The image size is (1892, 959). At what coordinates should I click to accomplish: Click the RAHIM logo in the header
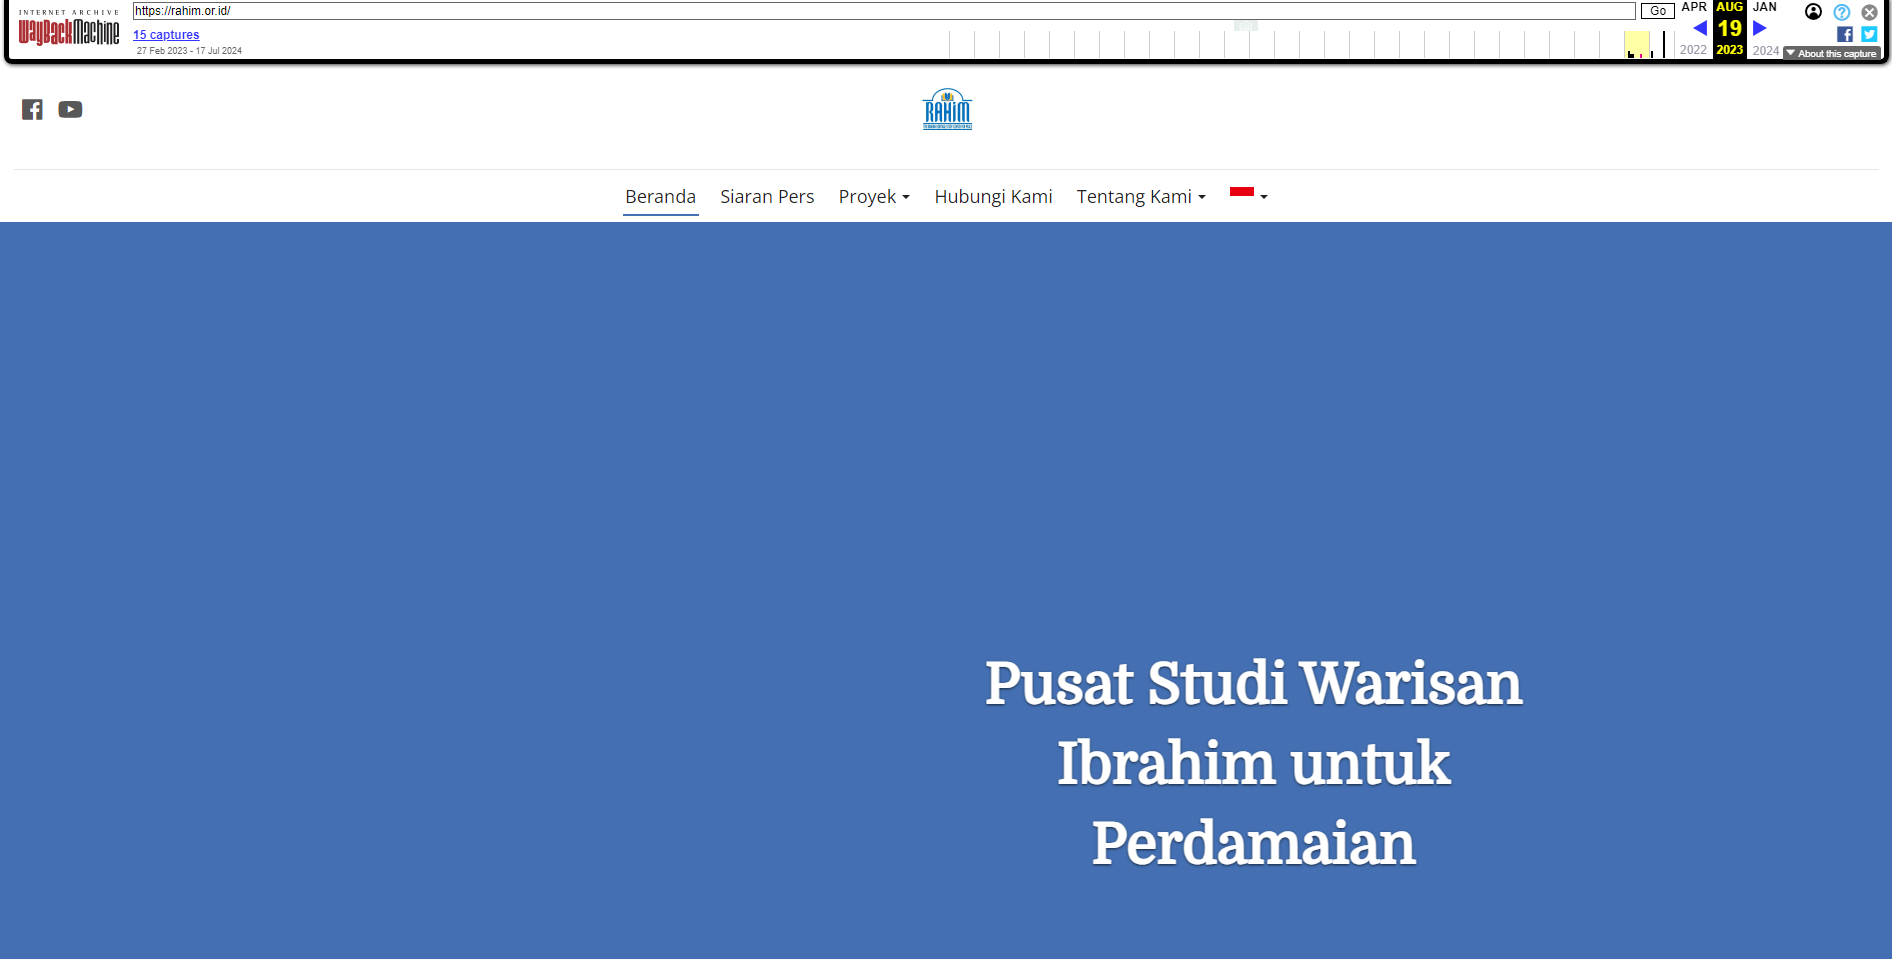pos(947,110)
